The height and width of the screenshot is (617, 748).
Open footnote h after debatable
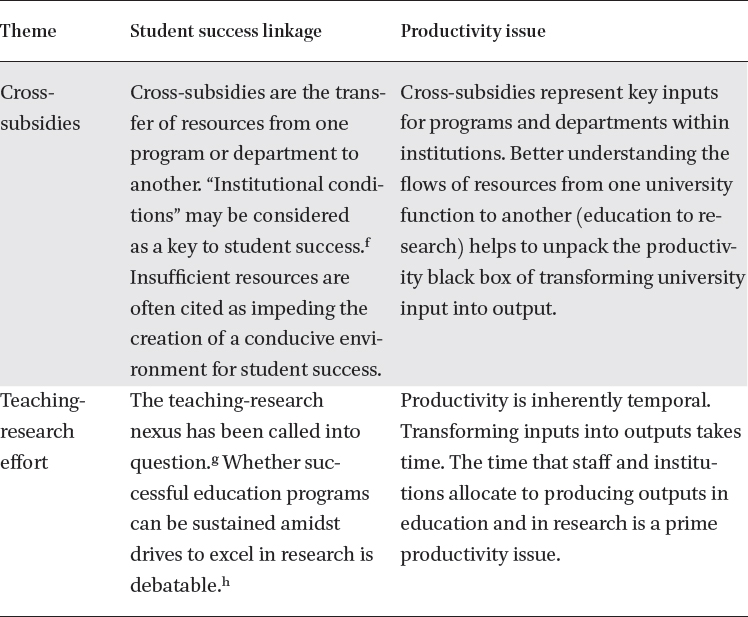(226, 581)
